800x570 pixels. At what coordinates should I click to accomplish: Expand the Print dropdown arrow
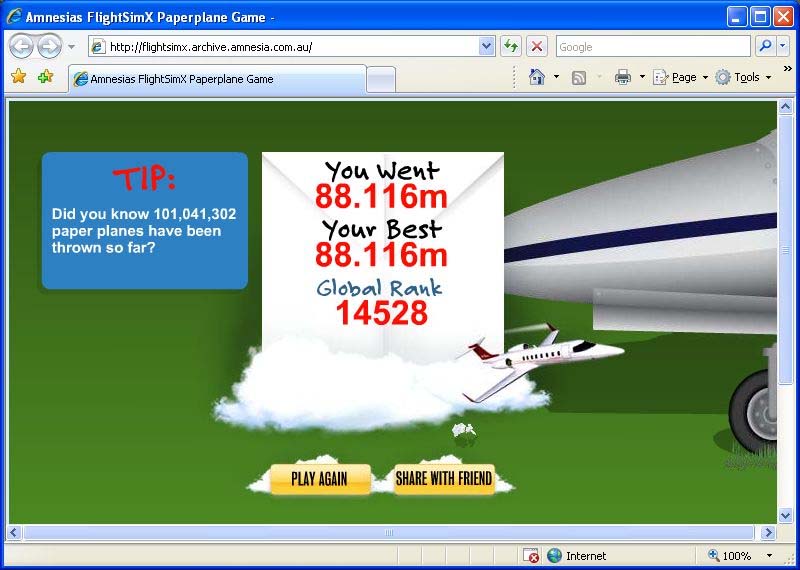(642, 77)
